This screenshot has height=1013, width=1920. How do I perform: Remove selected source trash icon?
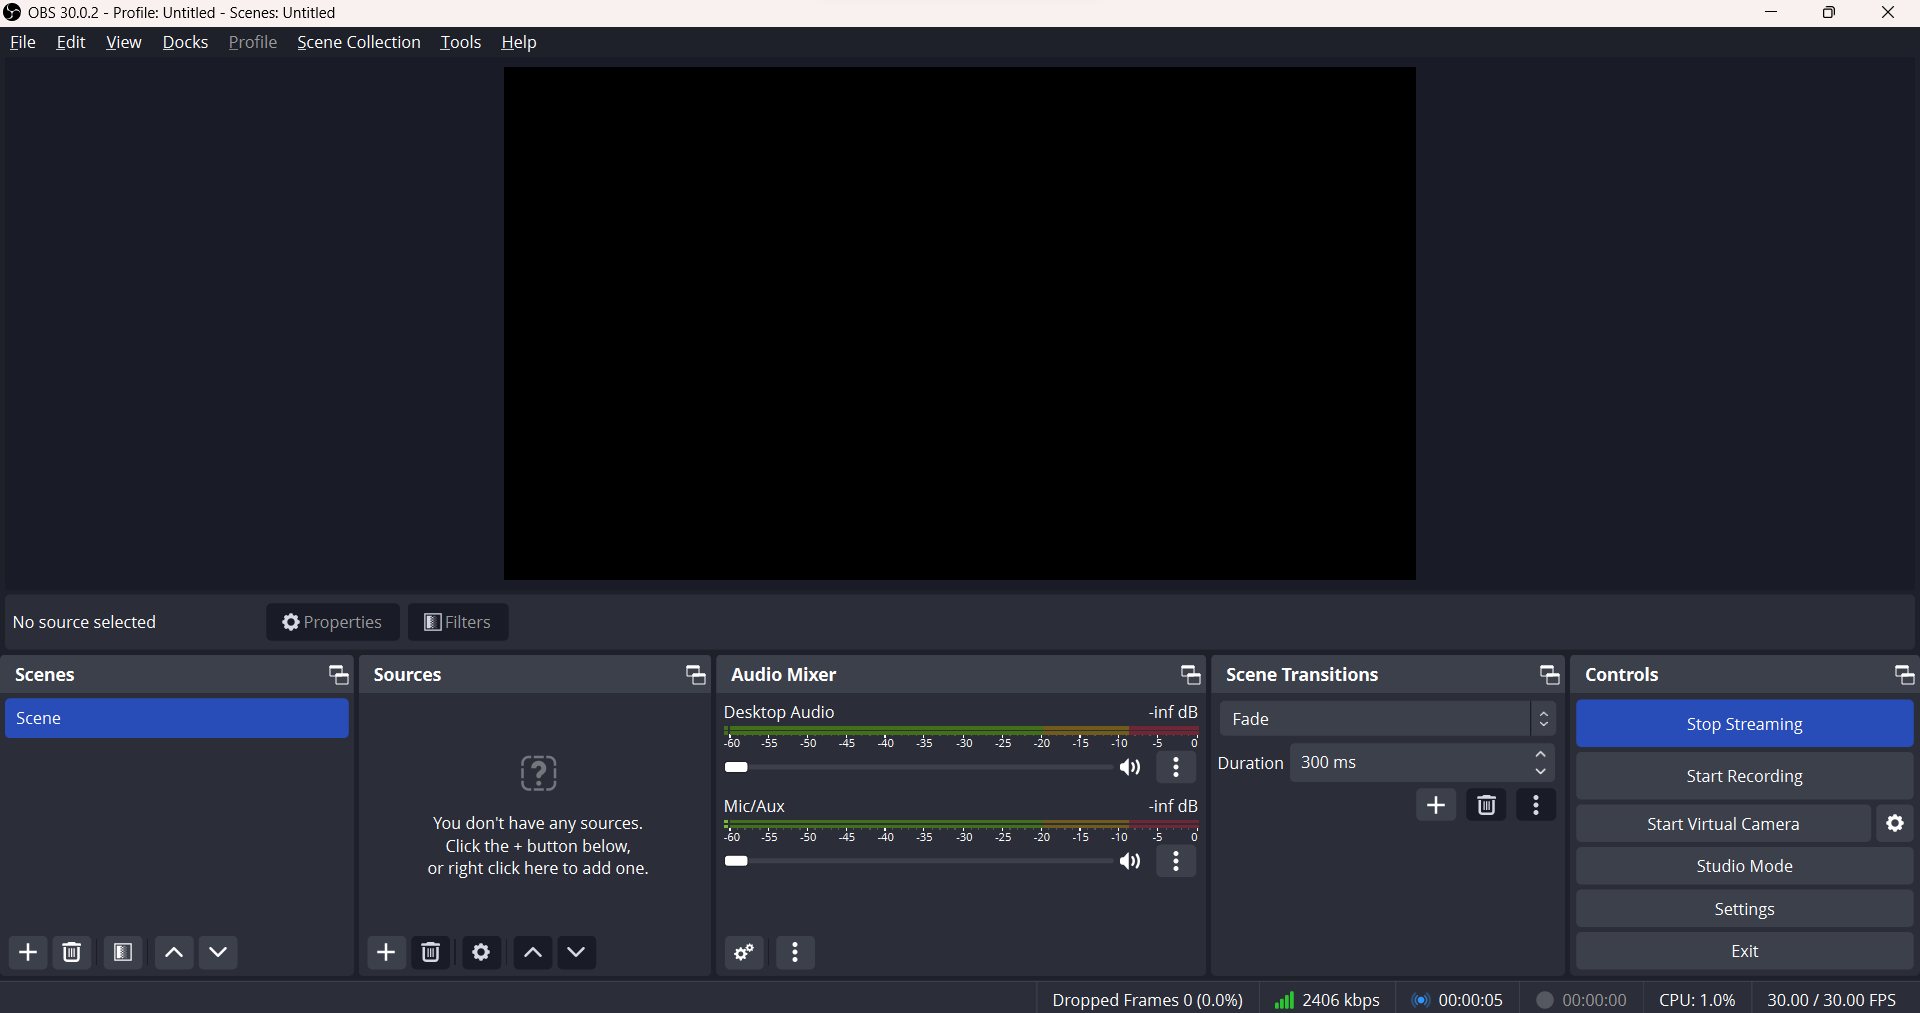431,952
